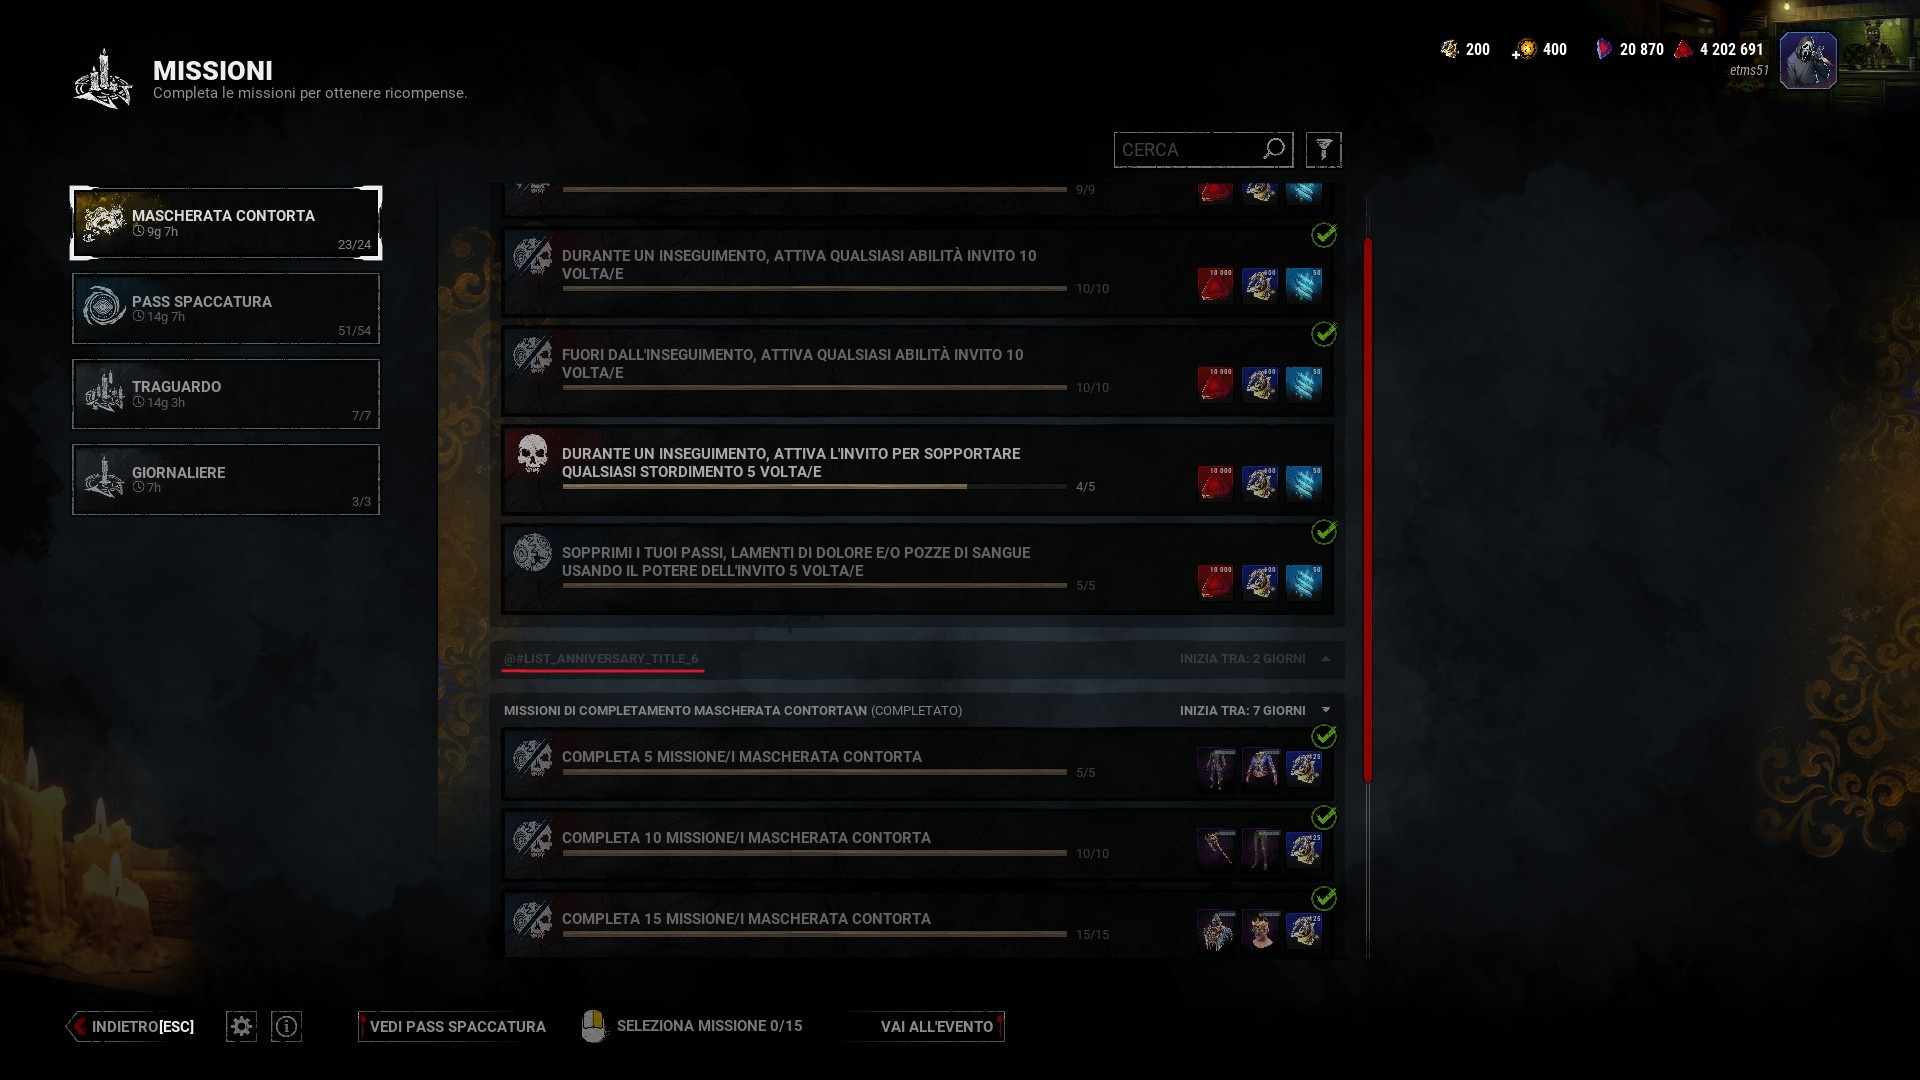This screenshot has width=1920, height=1080.
Task: Click the skull icon of stordimento mission
Action: [532, 455]
